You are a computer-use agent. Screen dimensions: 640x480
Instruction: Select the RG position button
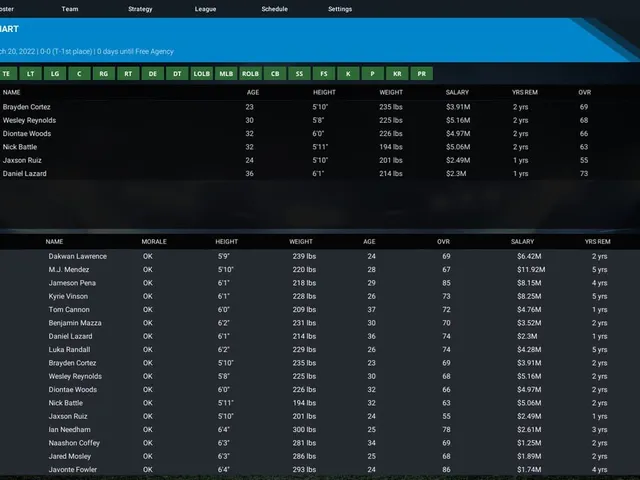tap(104, 74)
